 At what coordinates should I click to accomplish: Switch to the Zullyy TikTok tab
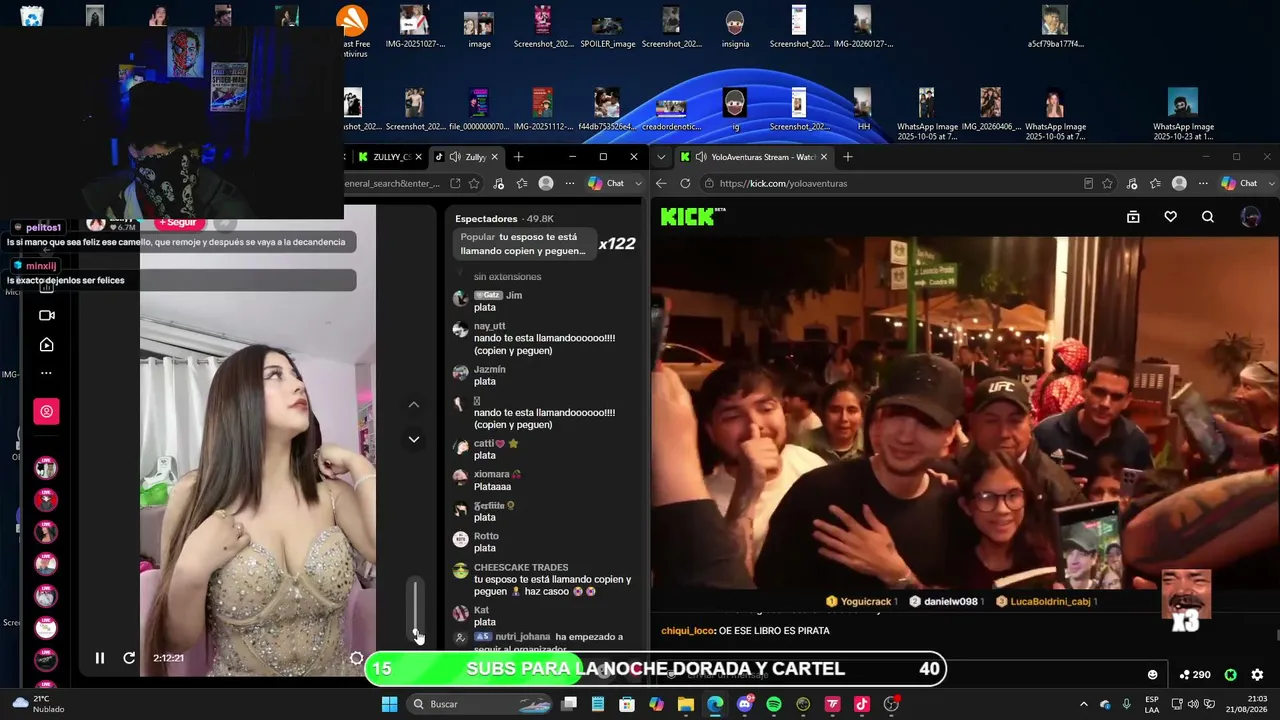tap(467, 157)
